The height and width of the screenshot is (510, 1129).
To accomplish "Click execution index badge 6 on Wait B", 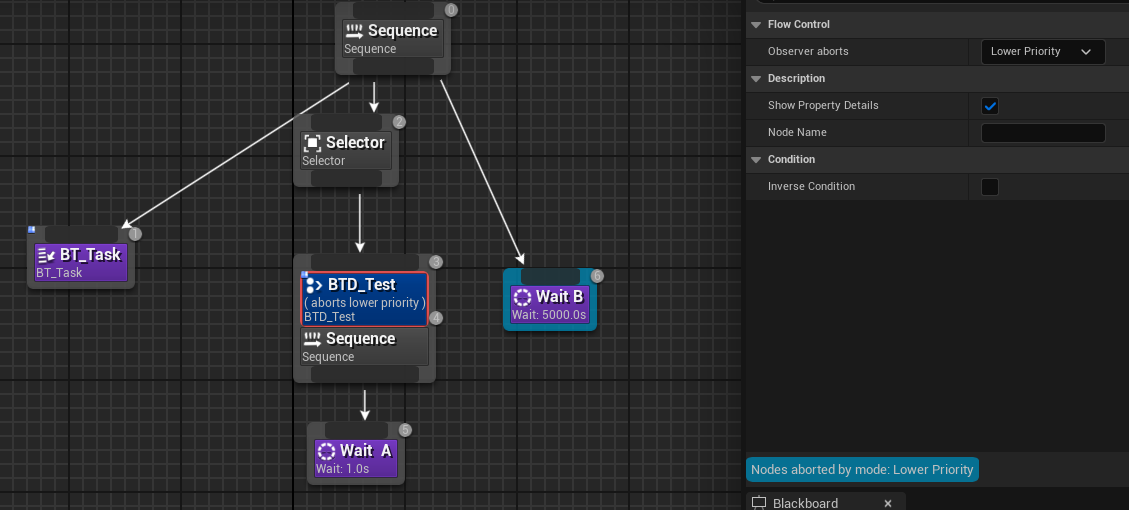I will pyautogui.click(x=597, y=276).
